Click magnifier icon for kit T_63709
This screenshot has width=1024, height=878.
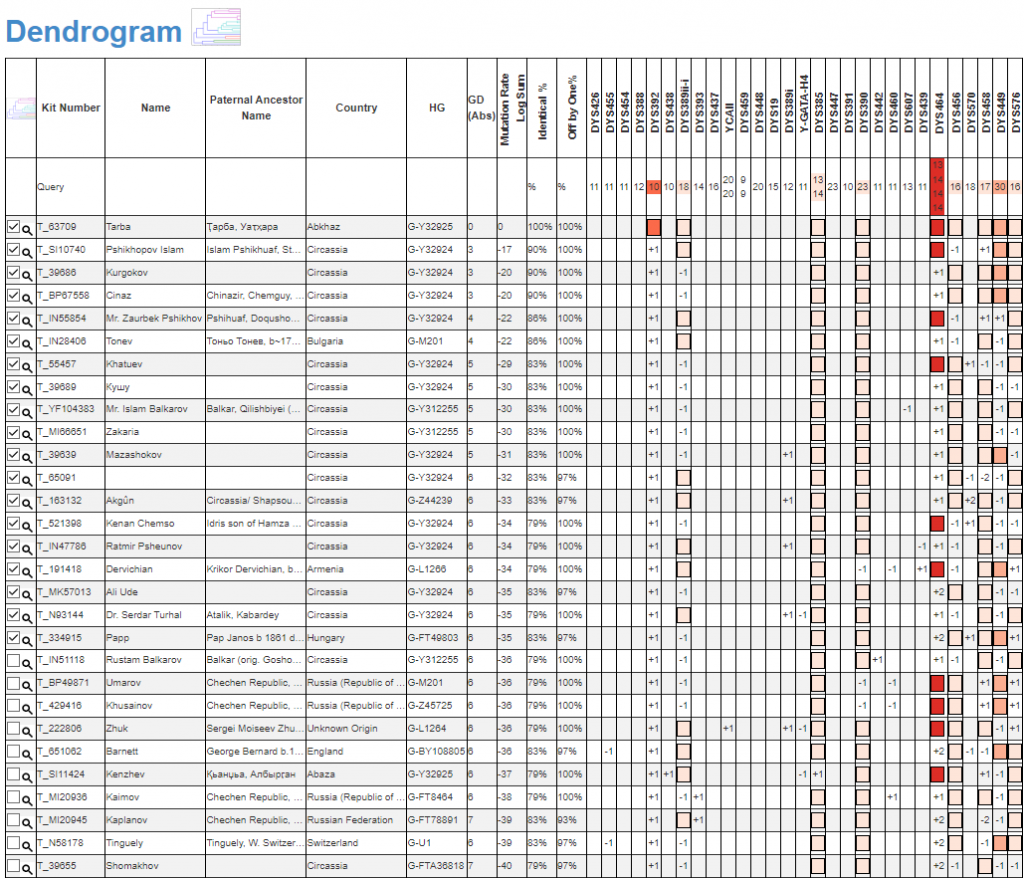pos(27,228)
